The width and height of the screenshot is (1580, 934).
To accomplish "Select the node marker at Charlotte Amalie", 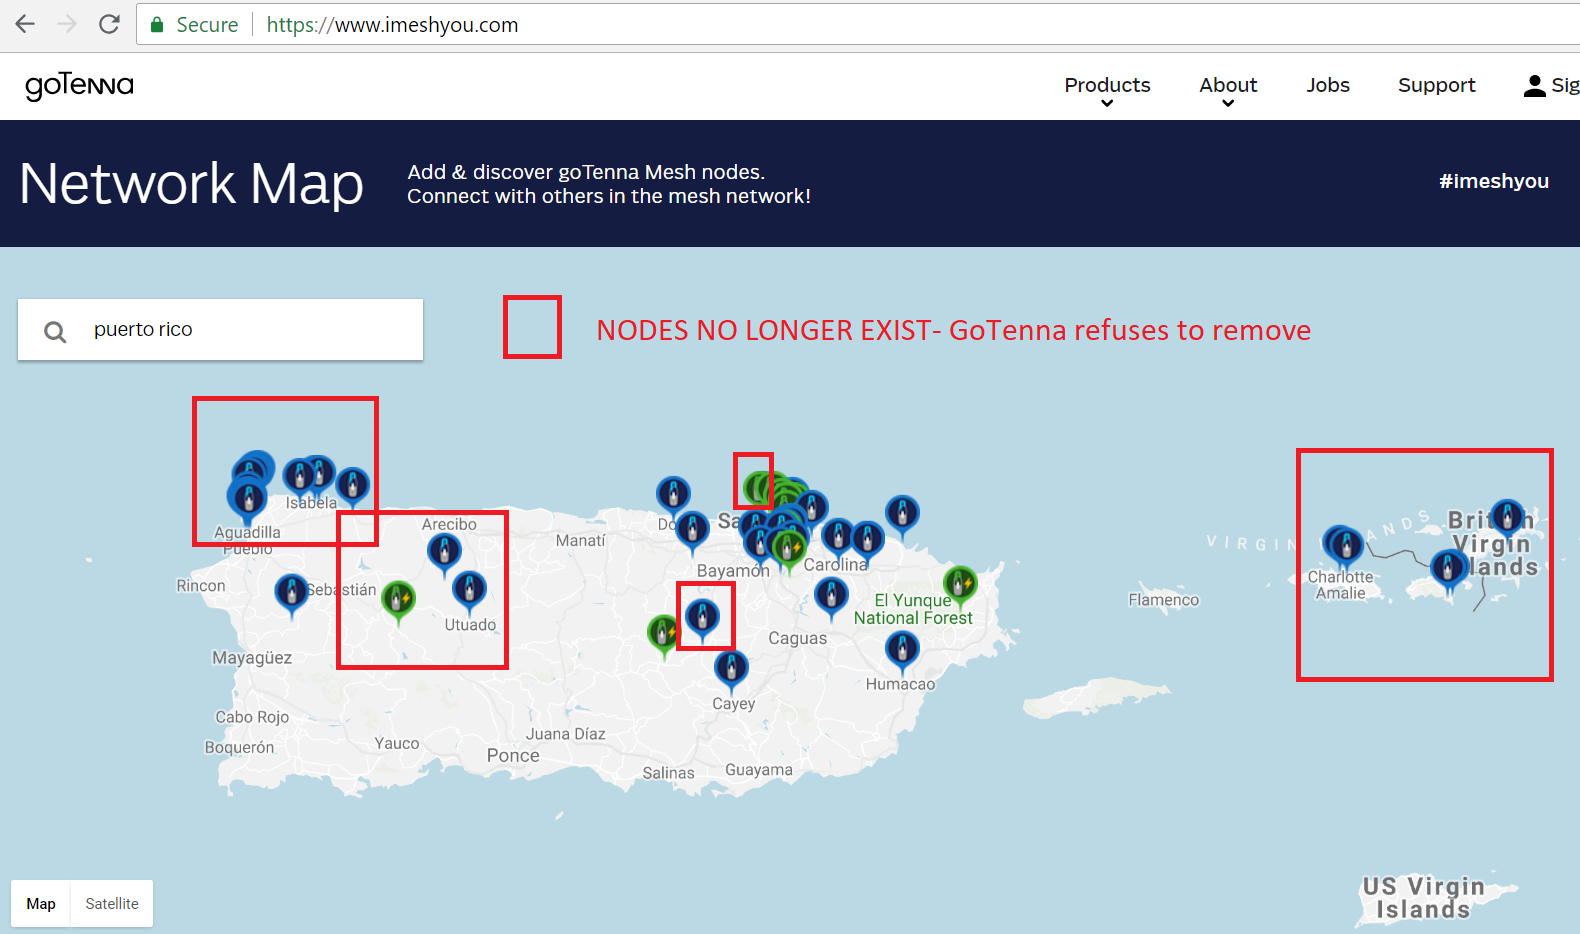I will point(1345,545).
